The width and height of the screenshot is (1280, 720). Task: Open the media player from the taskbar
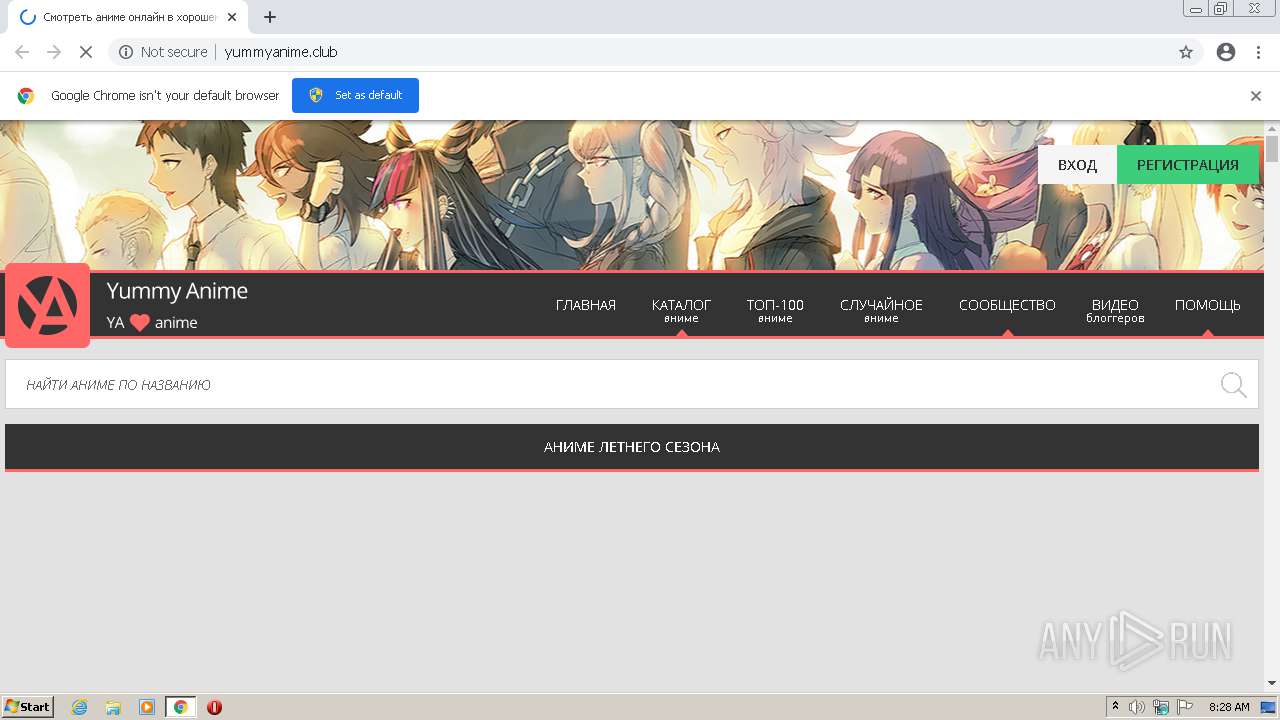tap(147, 707)
